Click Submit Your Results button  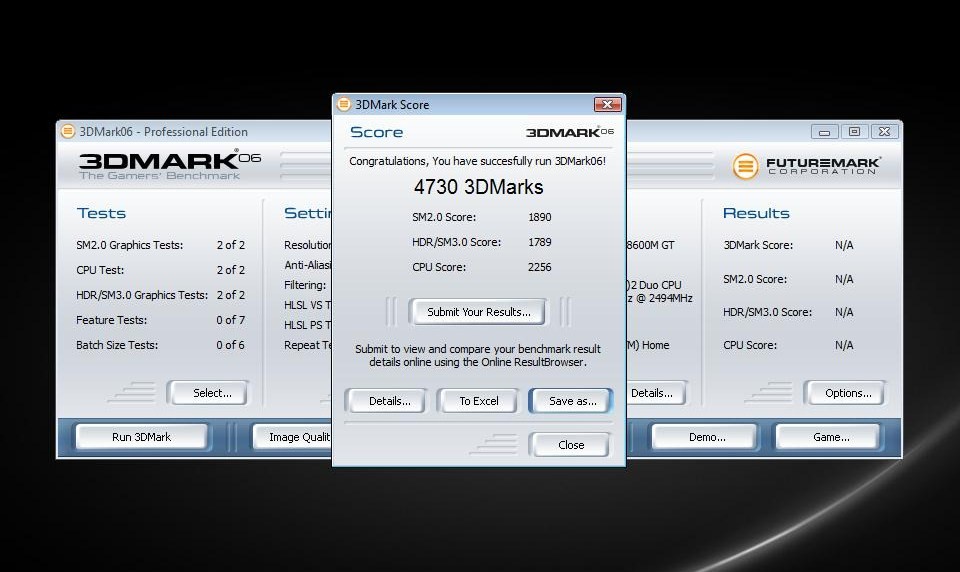(478, 312)
